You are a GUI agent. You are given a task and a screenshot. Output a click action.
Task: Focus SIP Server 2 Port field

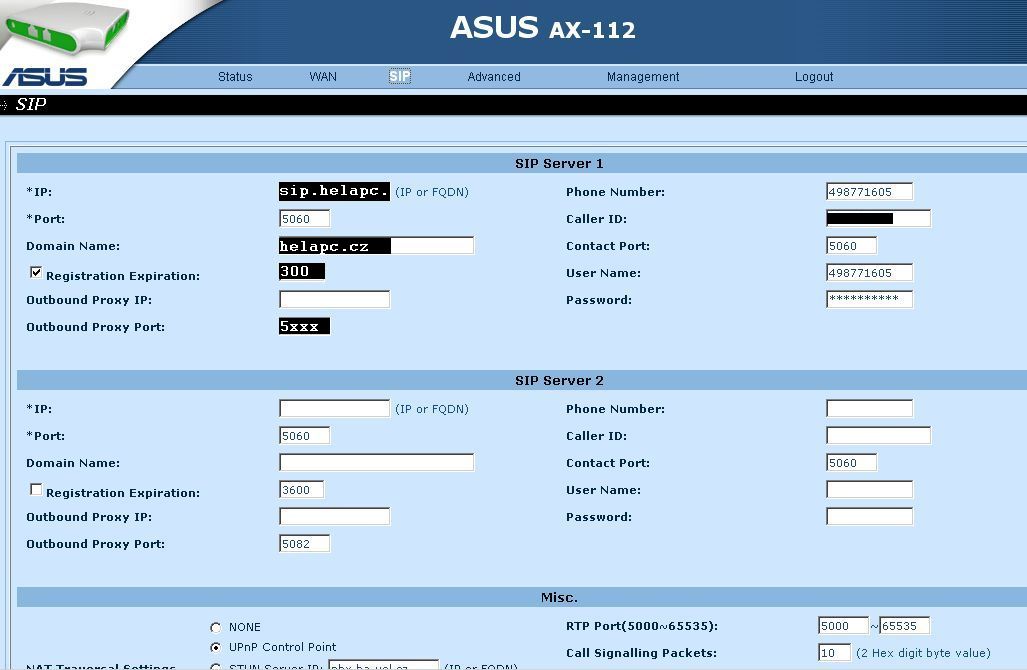(305, 436)
